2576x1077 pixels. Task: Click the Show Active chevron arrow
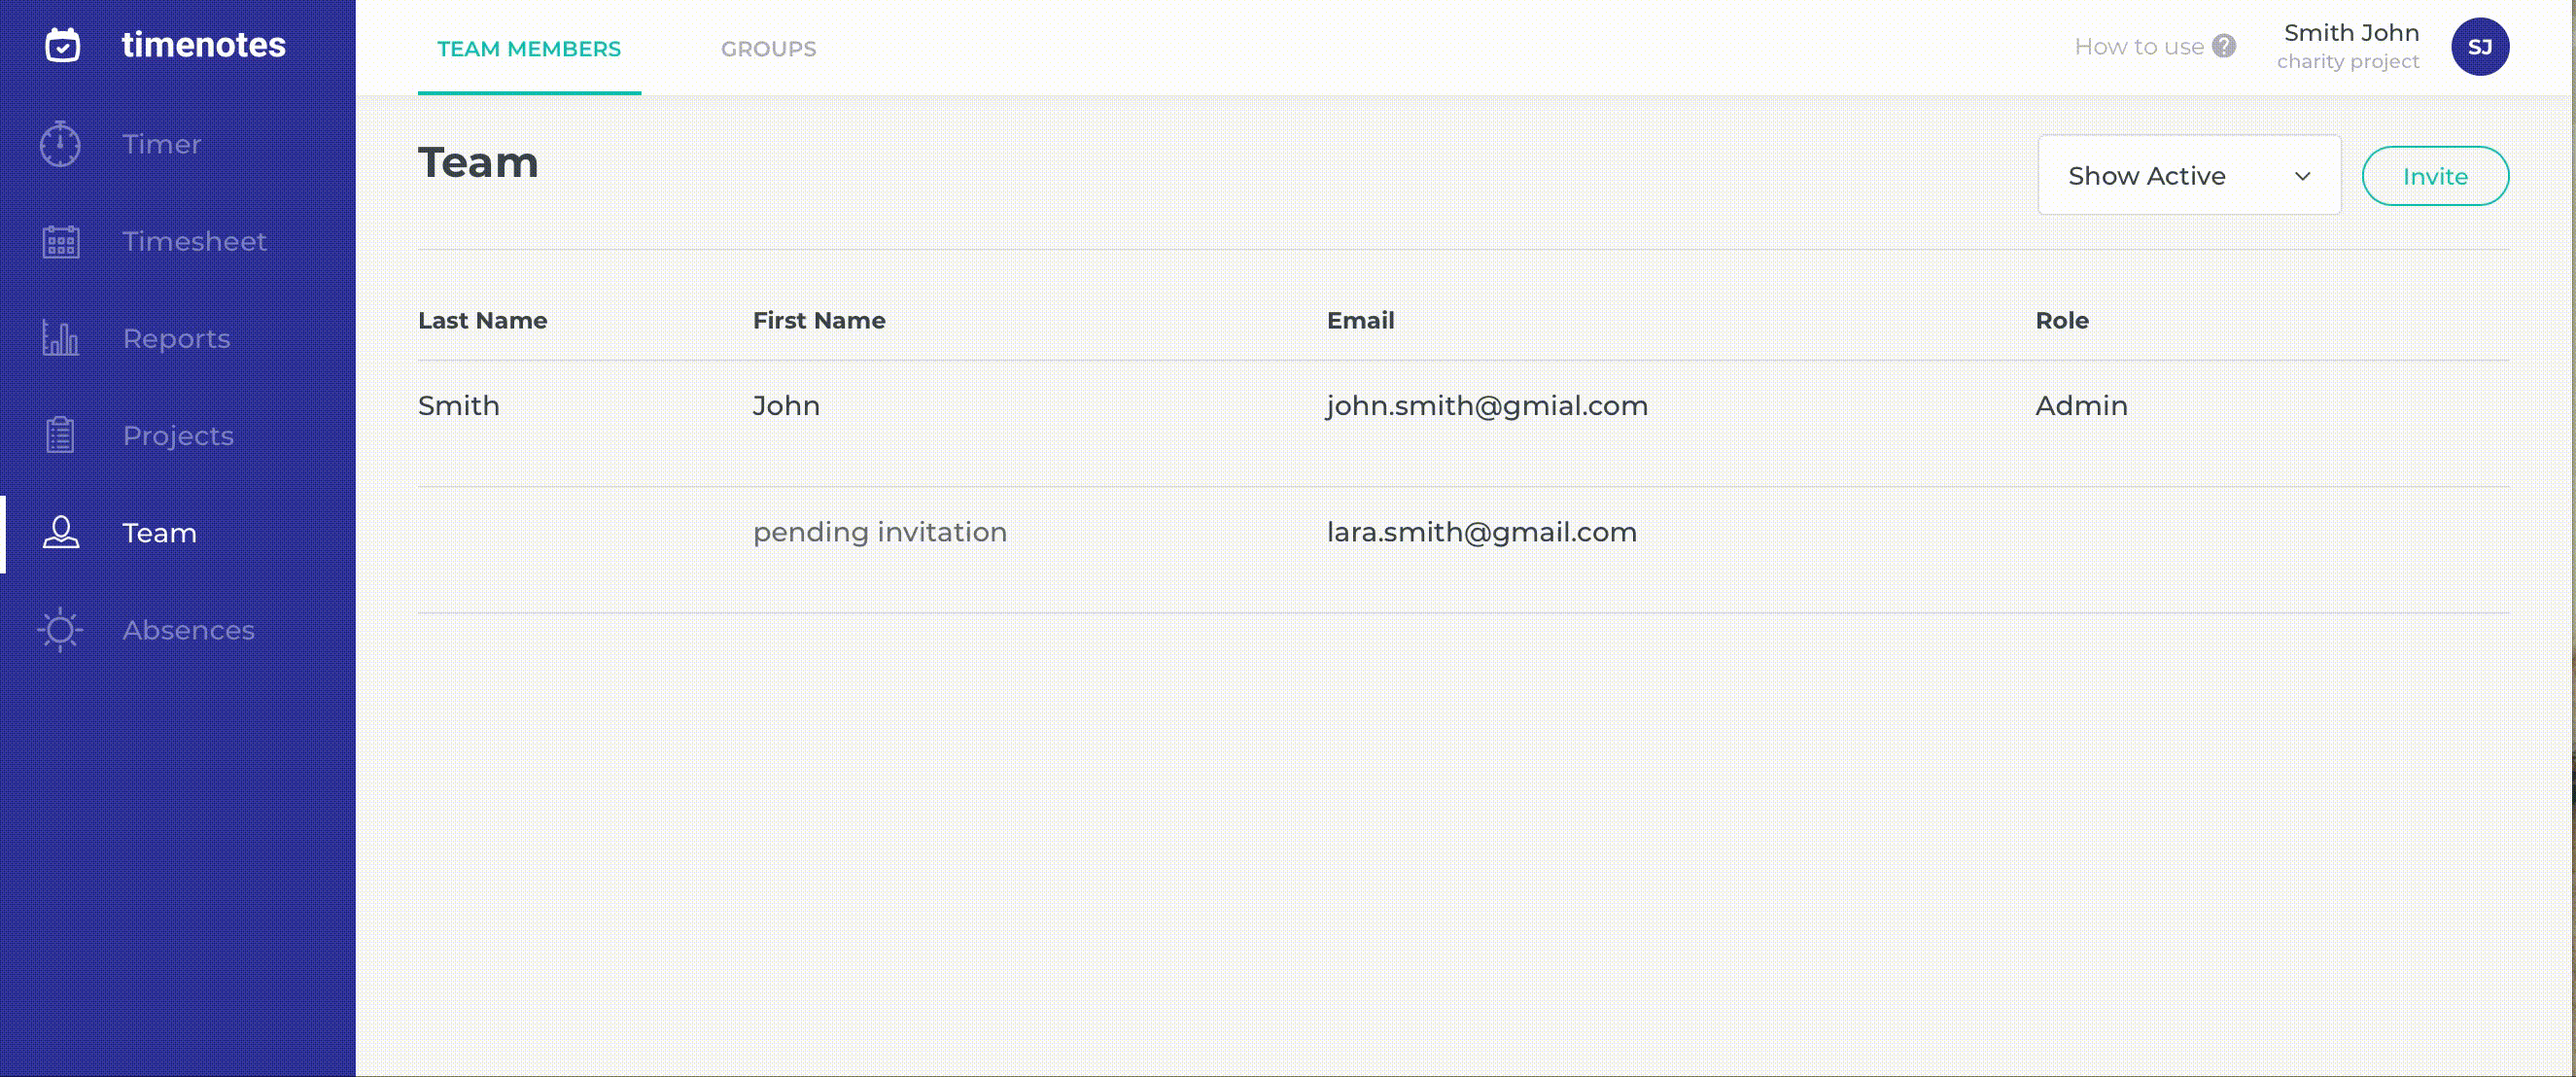(x=2302, y=176)
